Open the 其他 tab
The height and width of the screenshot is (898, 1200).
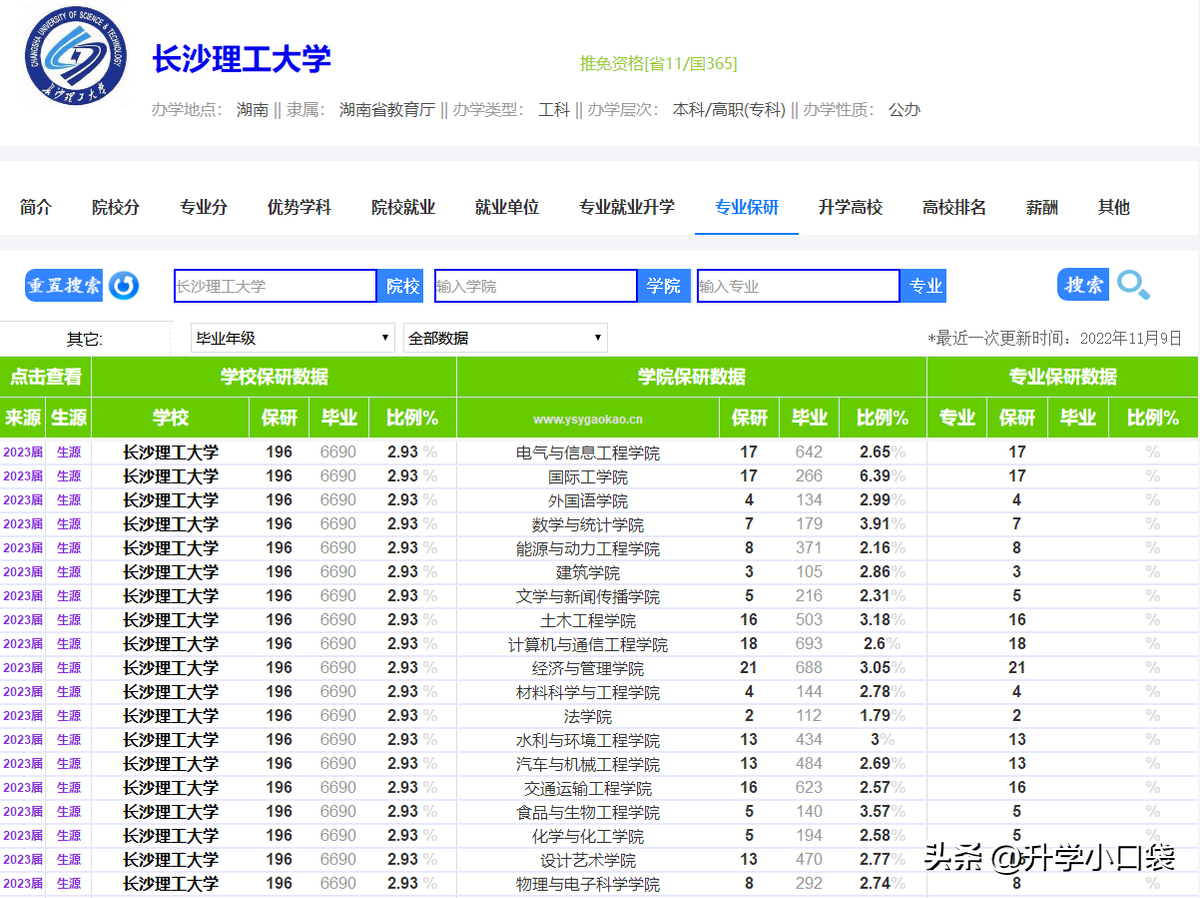[1114, 207]
